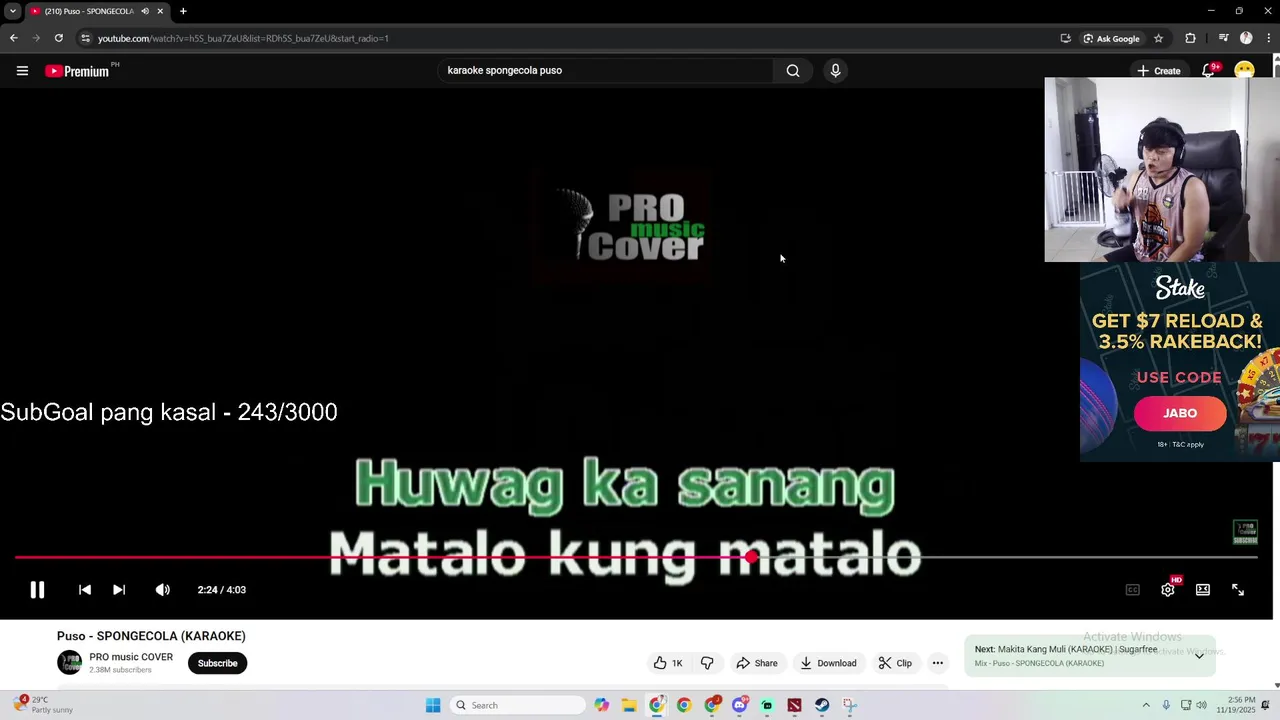This screenshot has height=720, width=1280.
Task: Open the taskbar clock showing 2:56 PM
Action: click(1235, 705)
